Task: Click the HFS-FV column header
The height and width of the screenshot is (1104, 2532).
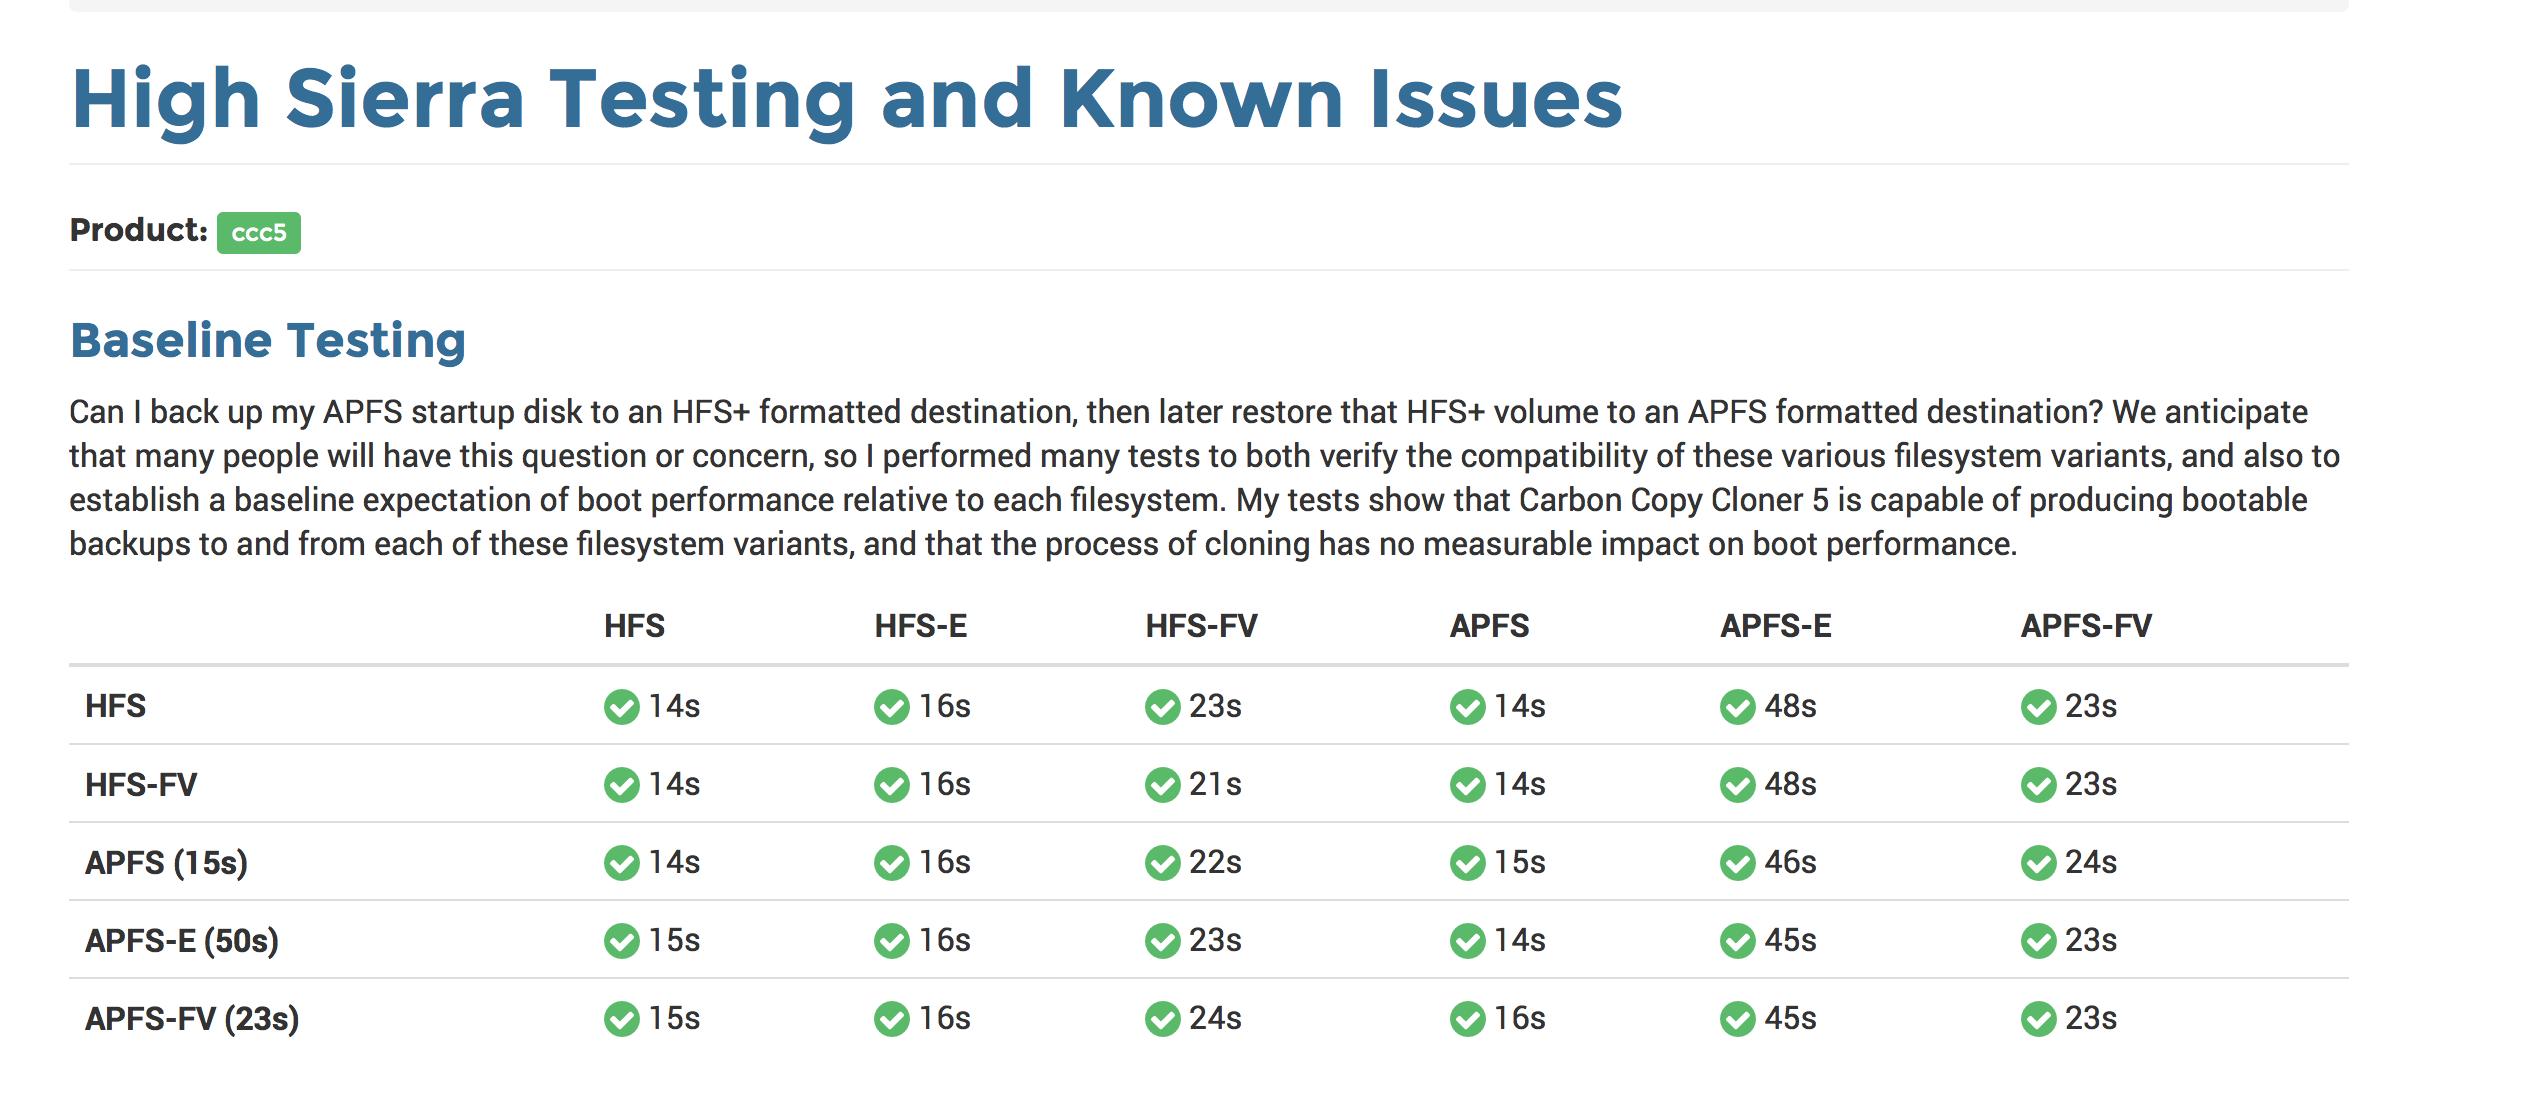Action: click(1201, 626)
